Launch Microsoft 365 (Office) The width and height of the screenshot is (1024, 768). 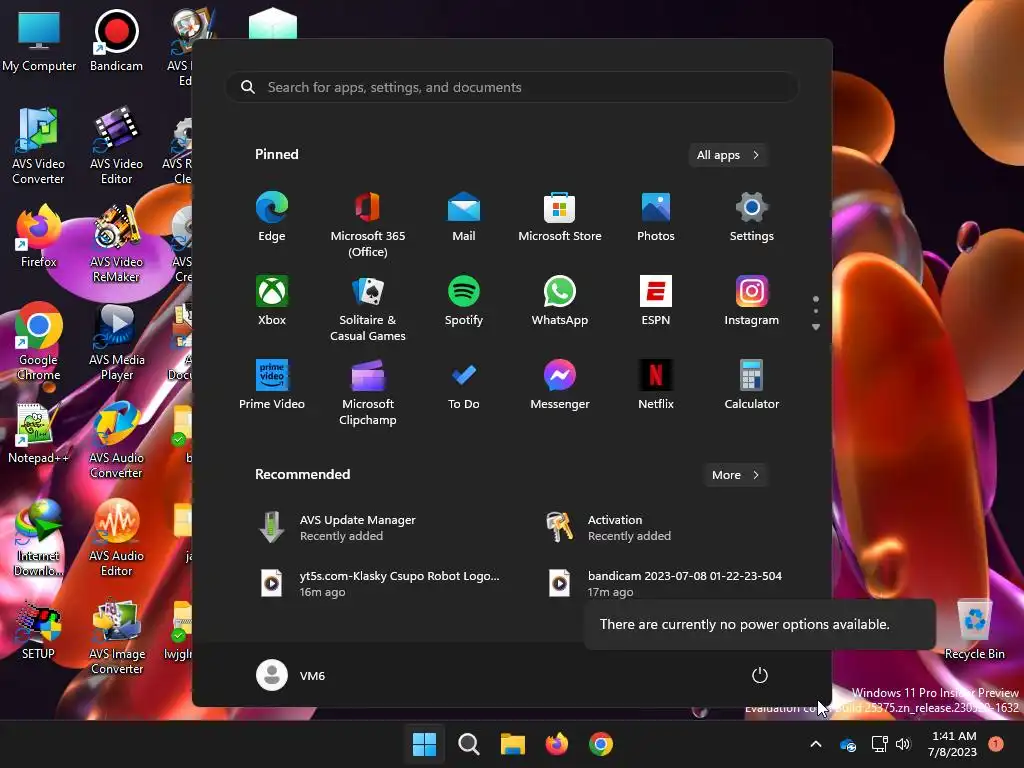click(x=368, y=224)
